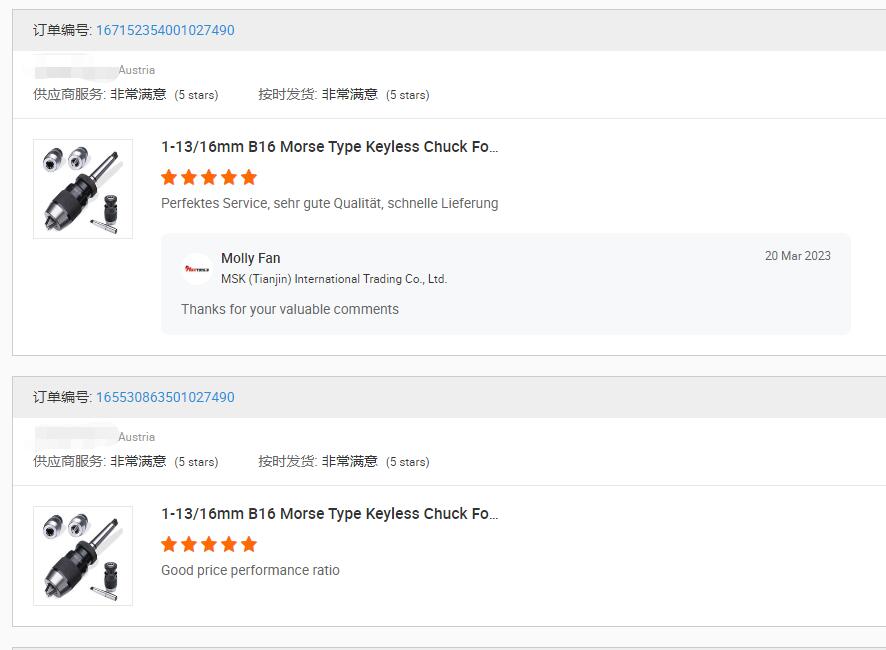
Task: Click the 'Good price performance ratio' review text
Action: (250, 570)
